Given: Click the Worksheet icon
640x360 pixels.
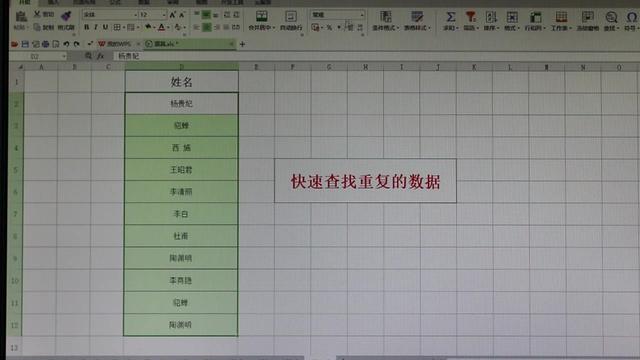Looking at the screenshot, I should pos(562,17).
